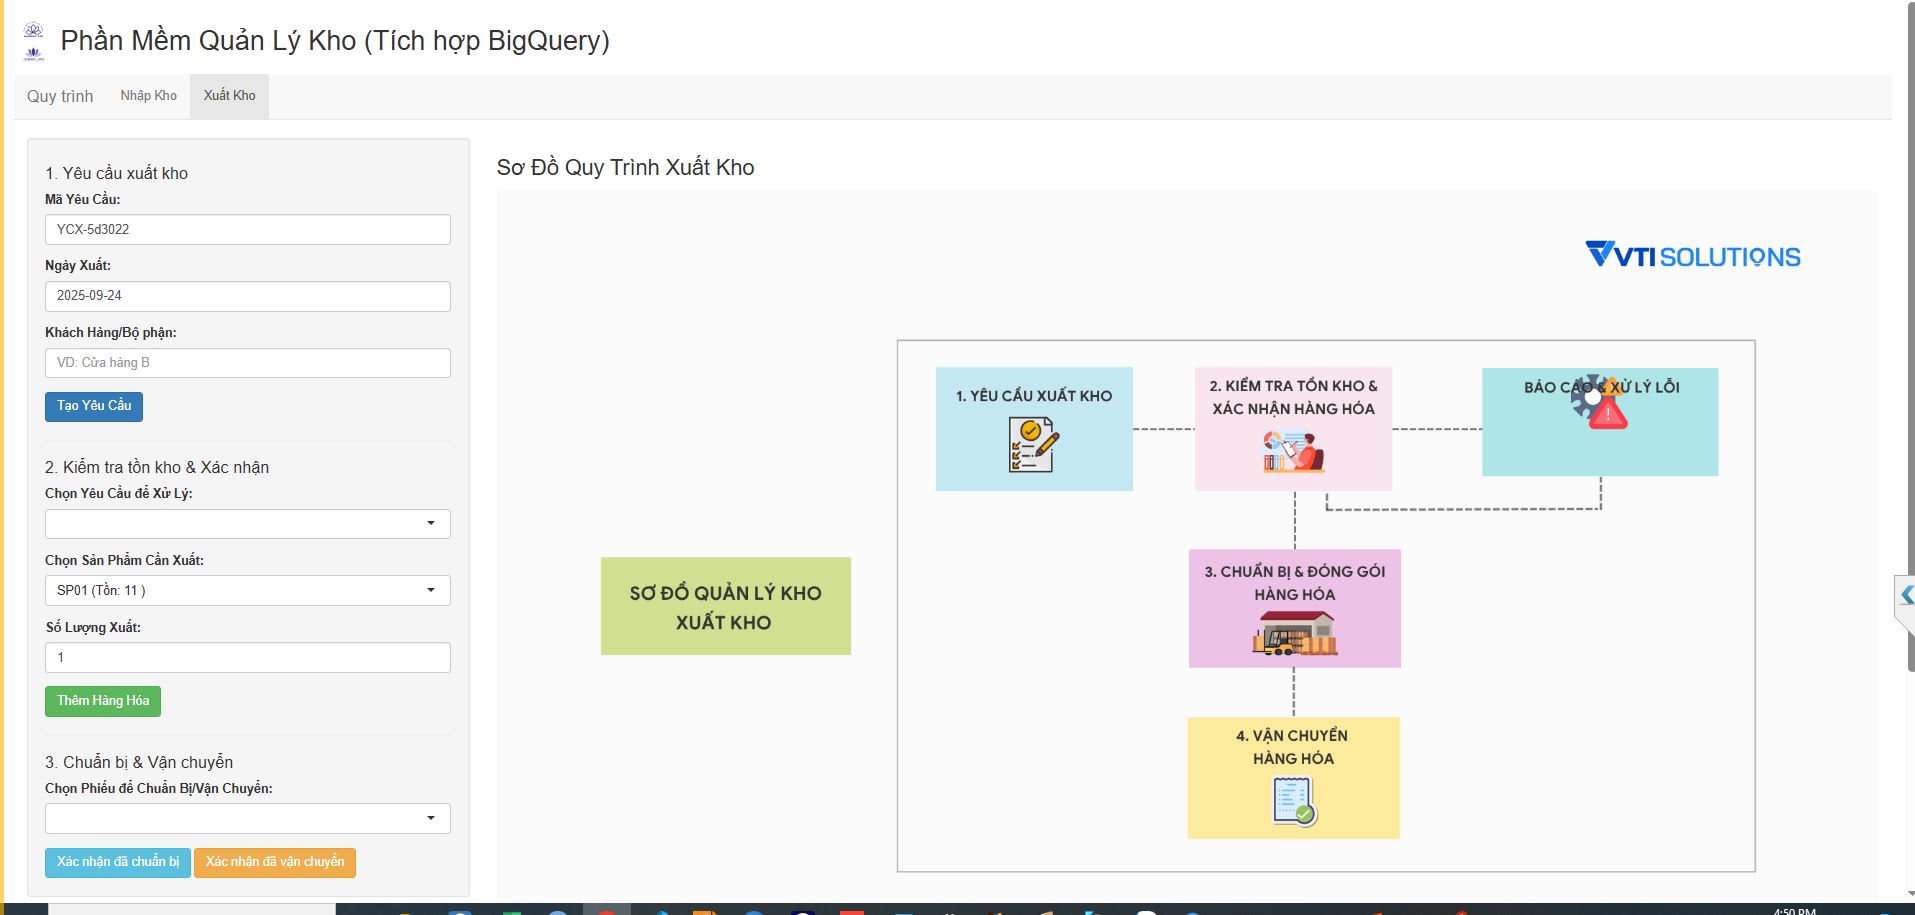This screenshot has width=1915, height=915.
Task: Click the document checkmark icon in Vận Chuyển box
Action: (x=1294, y=801)
